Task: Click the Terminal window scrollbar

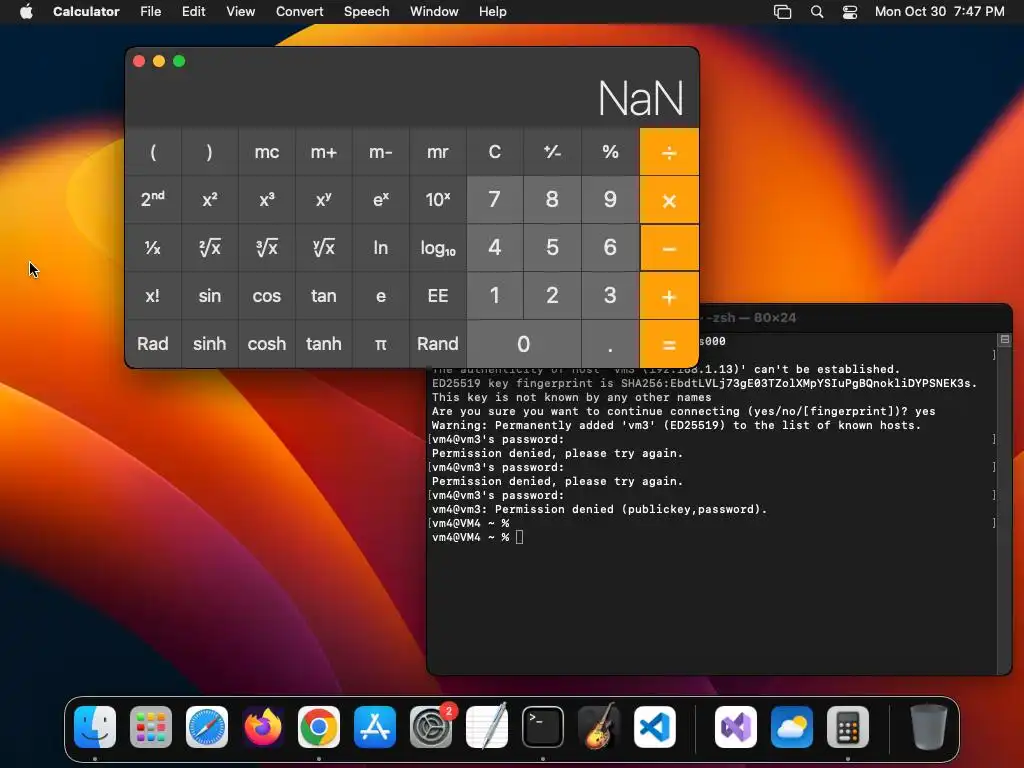Action: (x=1004, y=503)
